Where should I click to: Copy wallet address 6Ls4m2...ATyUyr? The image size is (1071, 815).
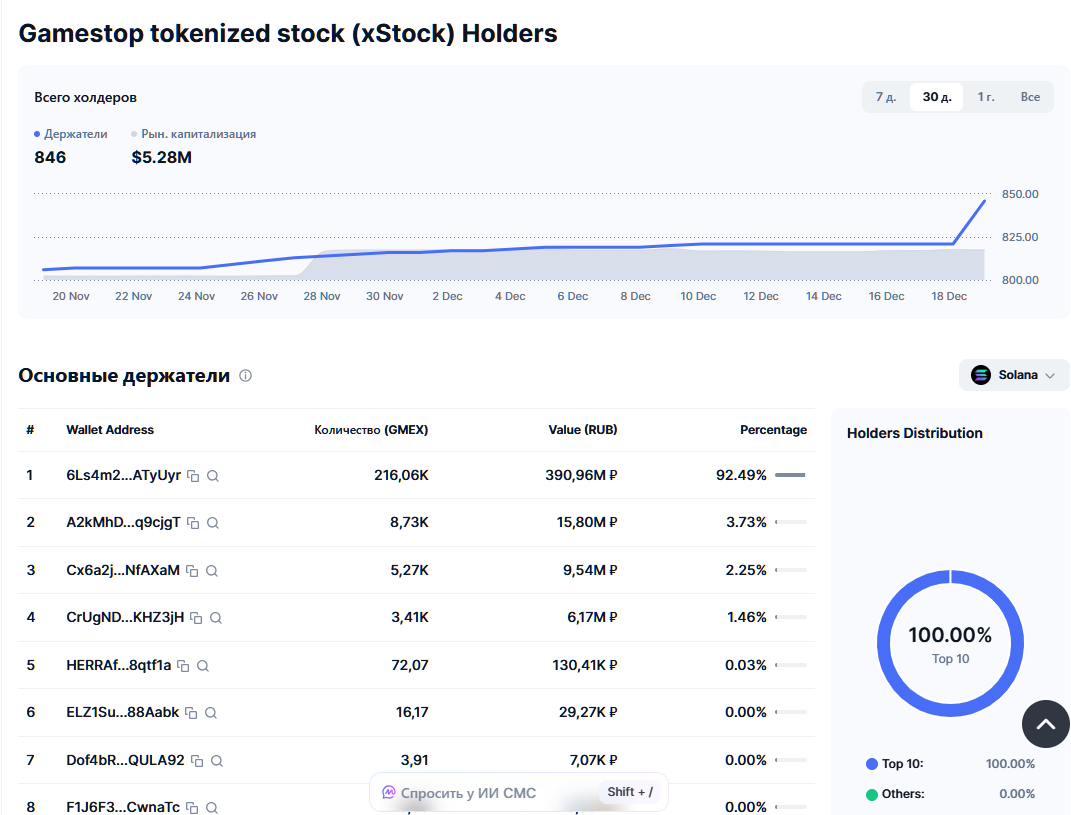point(194,476)
